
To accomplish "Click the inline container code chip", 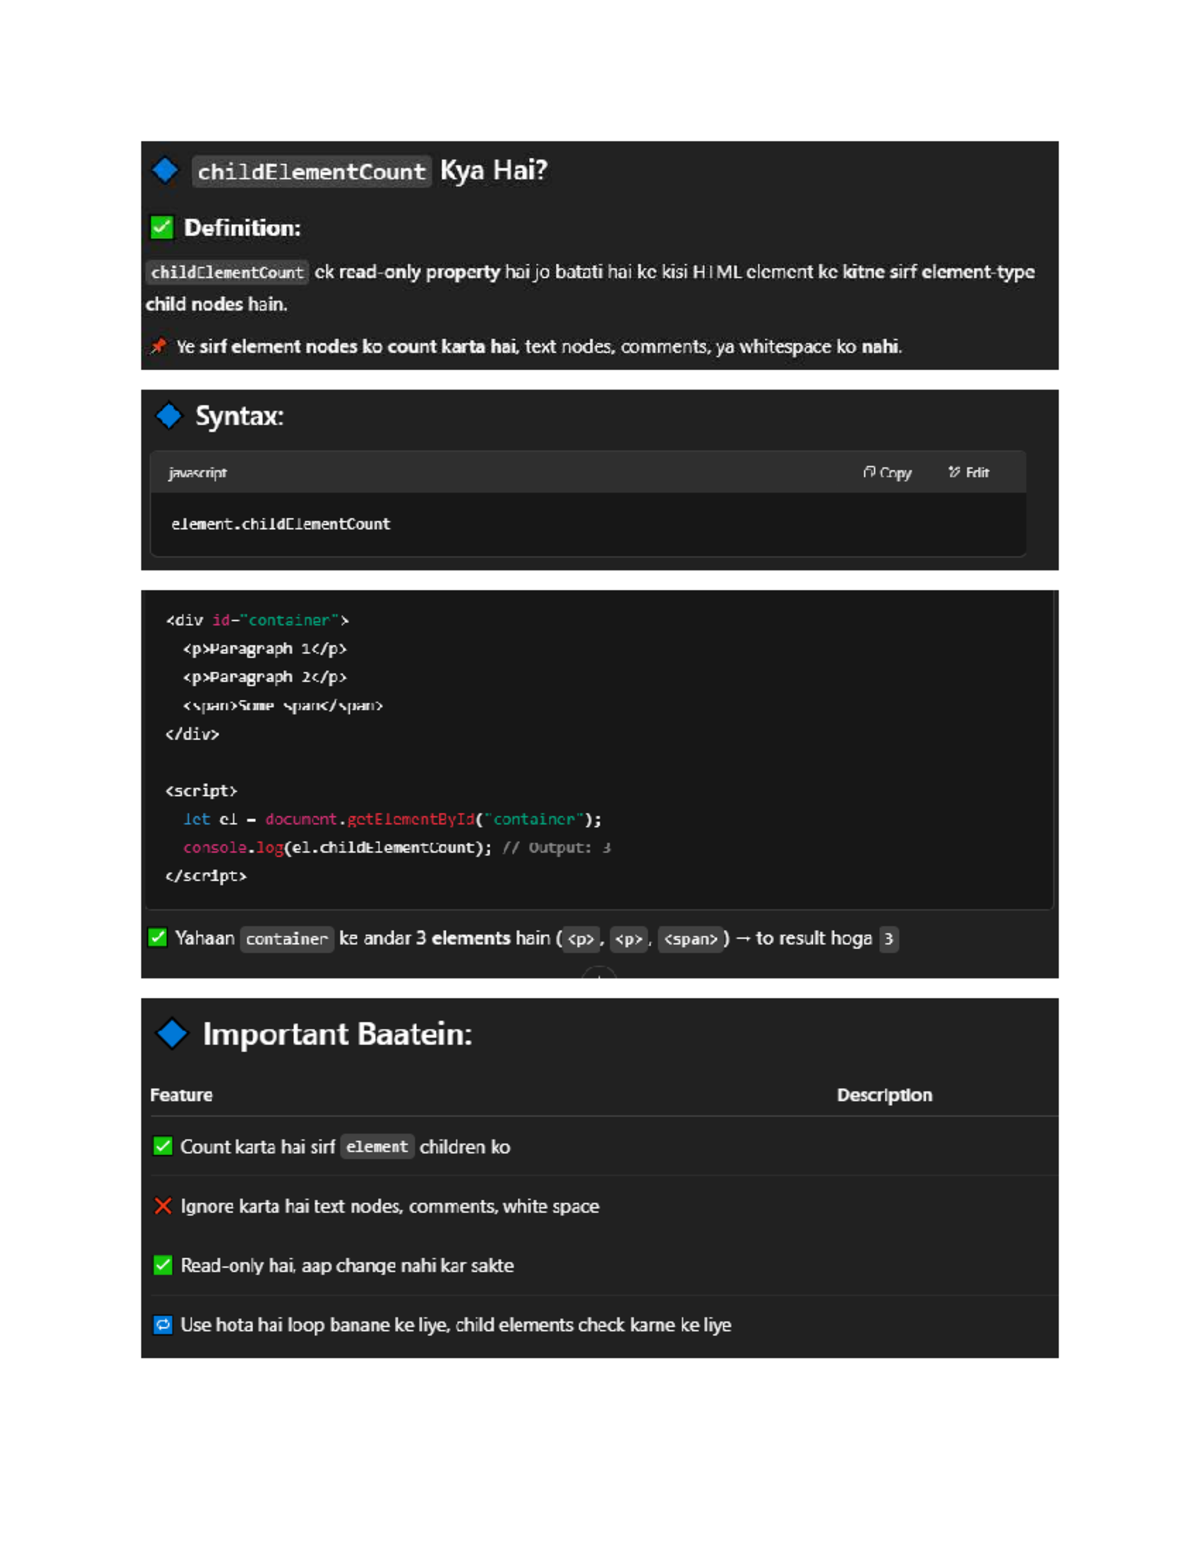I will [x=286, y=939].
